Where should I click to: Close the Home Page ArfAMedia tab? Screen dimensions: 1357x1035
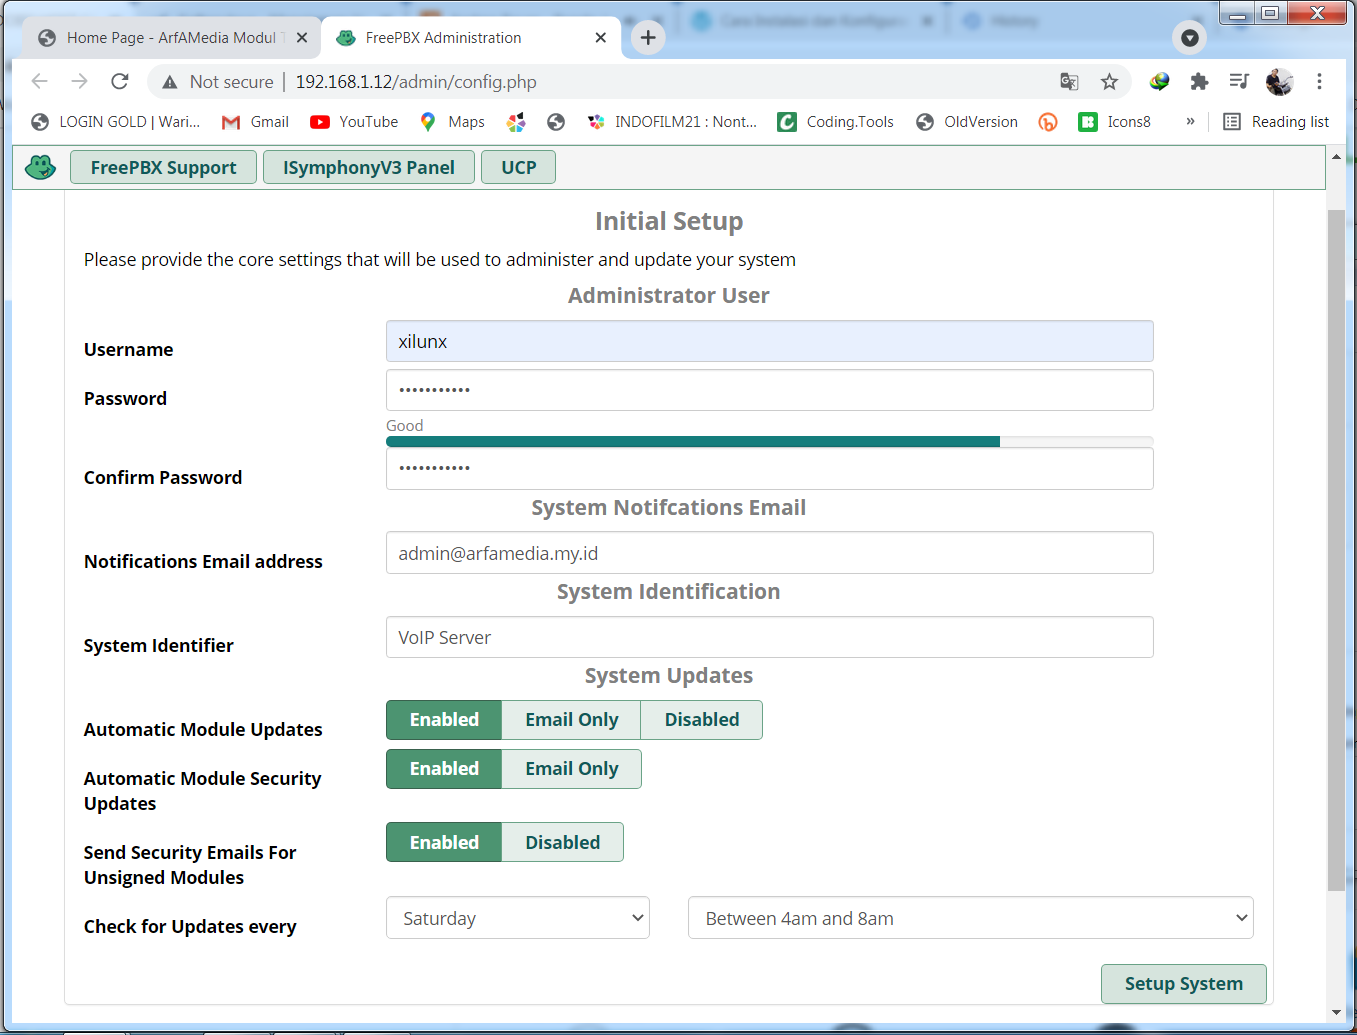[x=302, y=38]
